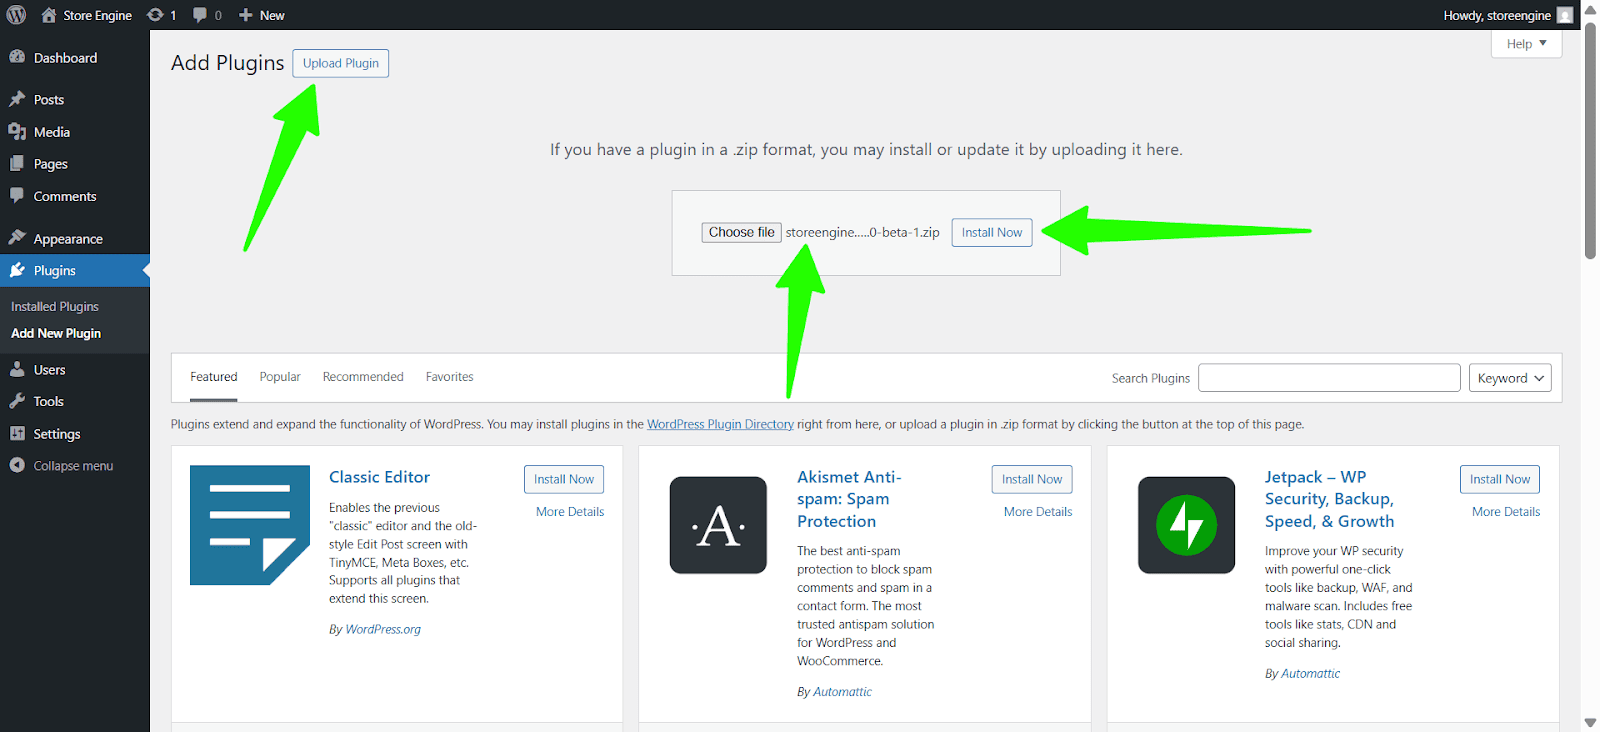Click the Jetpack plugin title link

[1329, 499]
